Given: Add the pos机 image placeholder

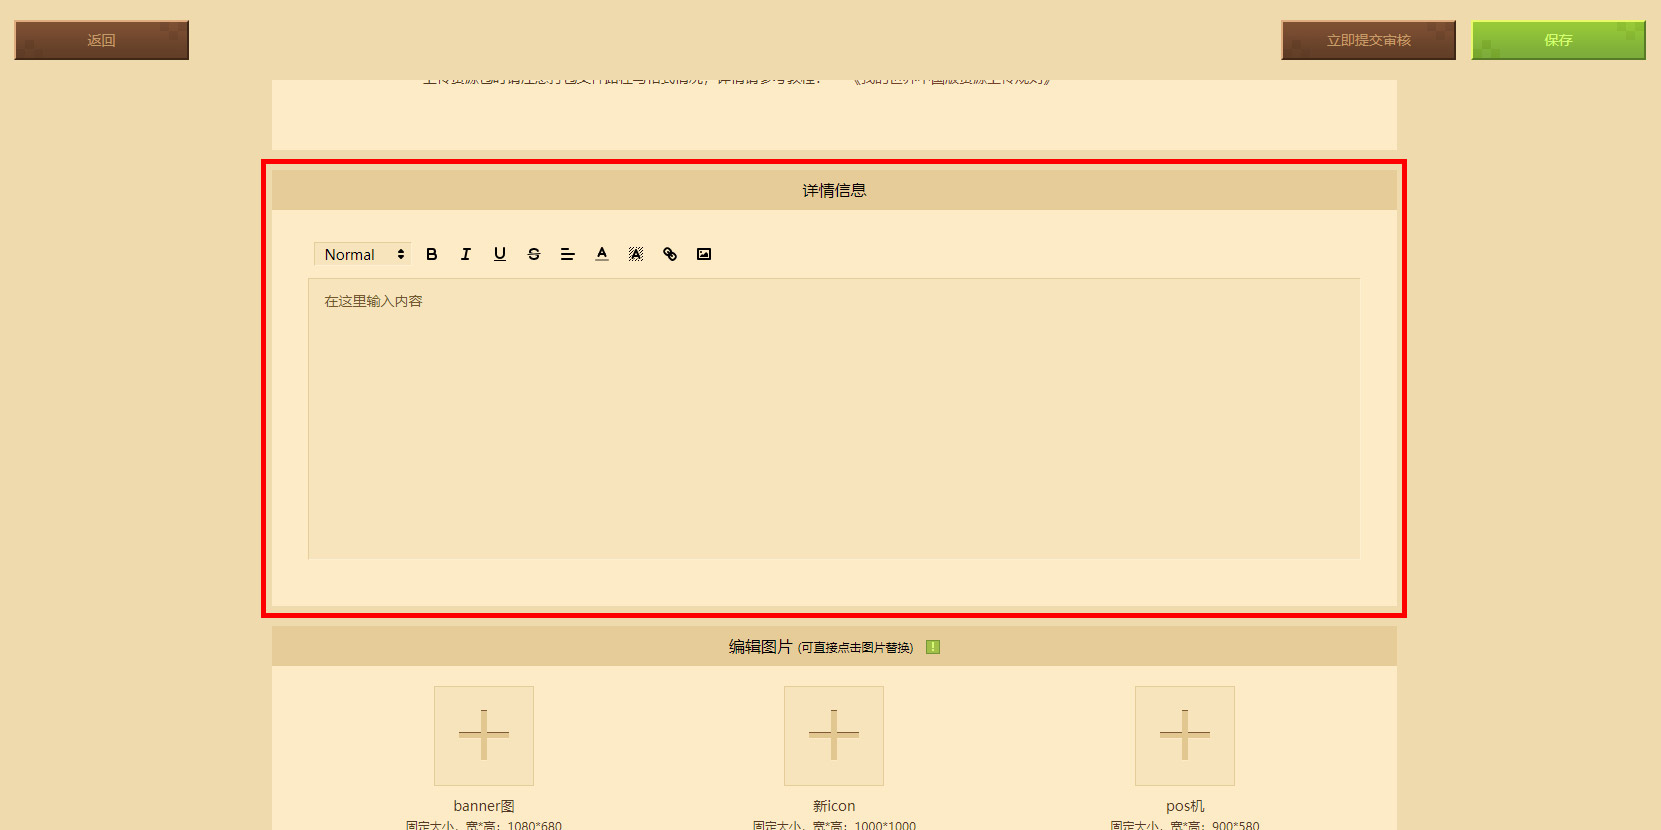Looking at the screenshot, I should 1185,736.
